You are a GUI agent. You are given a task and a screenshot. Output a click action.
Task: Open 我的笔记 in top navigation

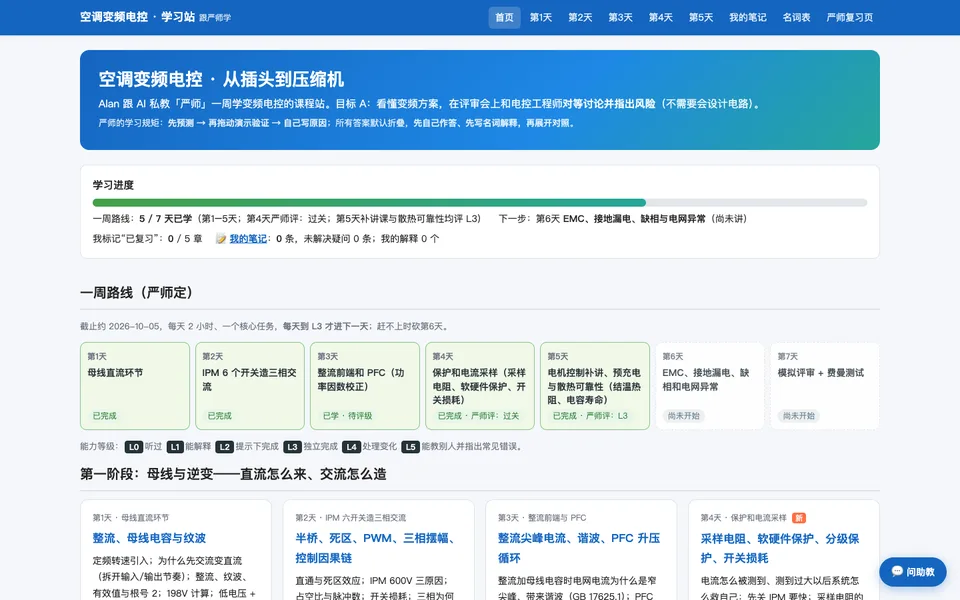(748, 17)
